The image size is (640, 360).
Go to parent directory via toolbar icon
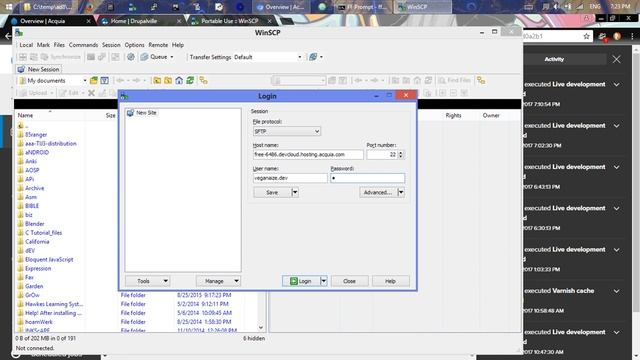tap(157, 80)
